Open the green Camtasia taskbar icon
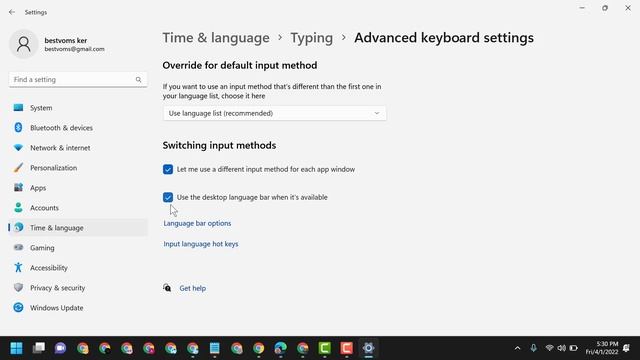Image resolution: width=640 pixels, height=360 pixels. (x=324, y=348)
